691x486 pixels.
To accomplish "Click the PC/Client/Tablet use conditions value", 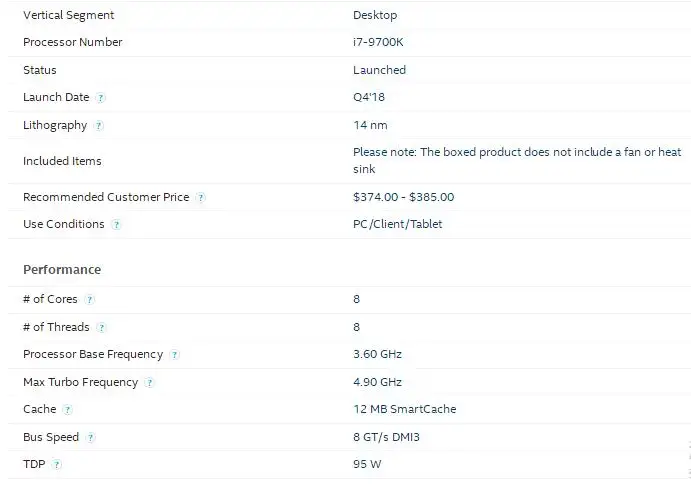I will coord(398,224).
